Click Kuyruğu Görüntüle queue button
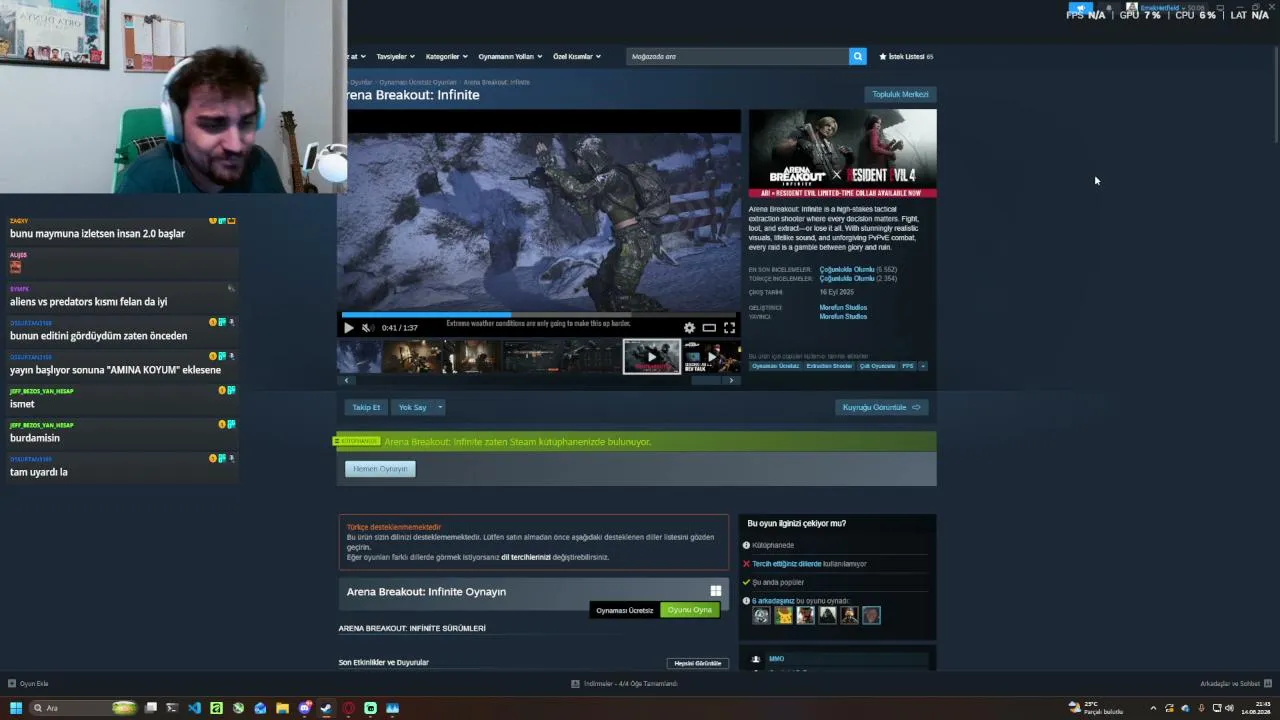This screenshot has height=720, width=1280. (881, 407)
